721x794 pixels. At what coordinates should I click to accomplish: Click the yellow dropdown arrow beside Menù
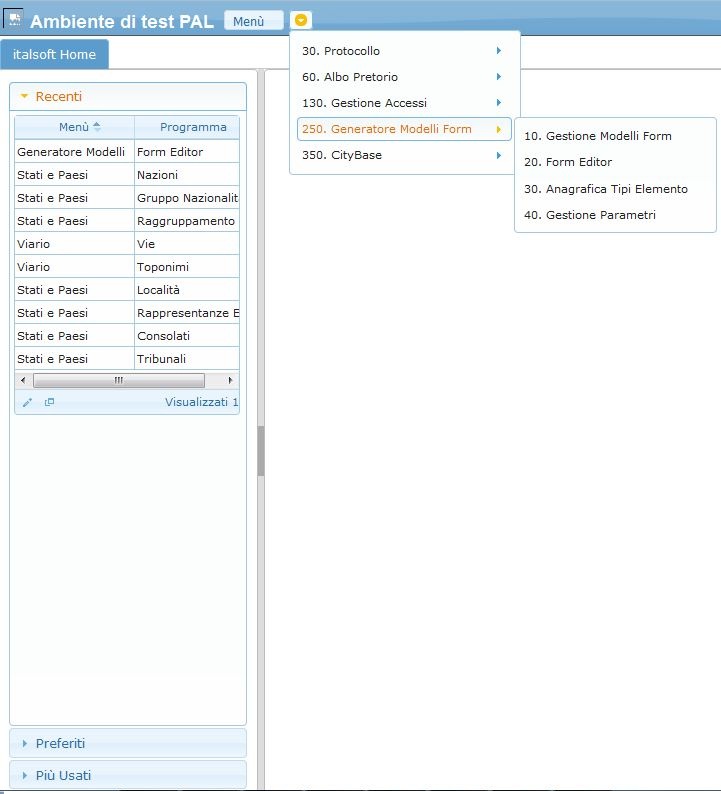301,20
